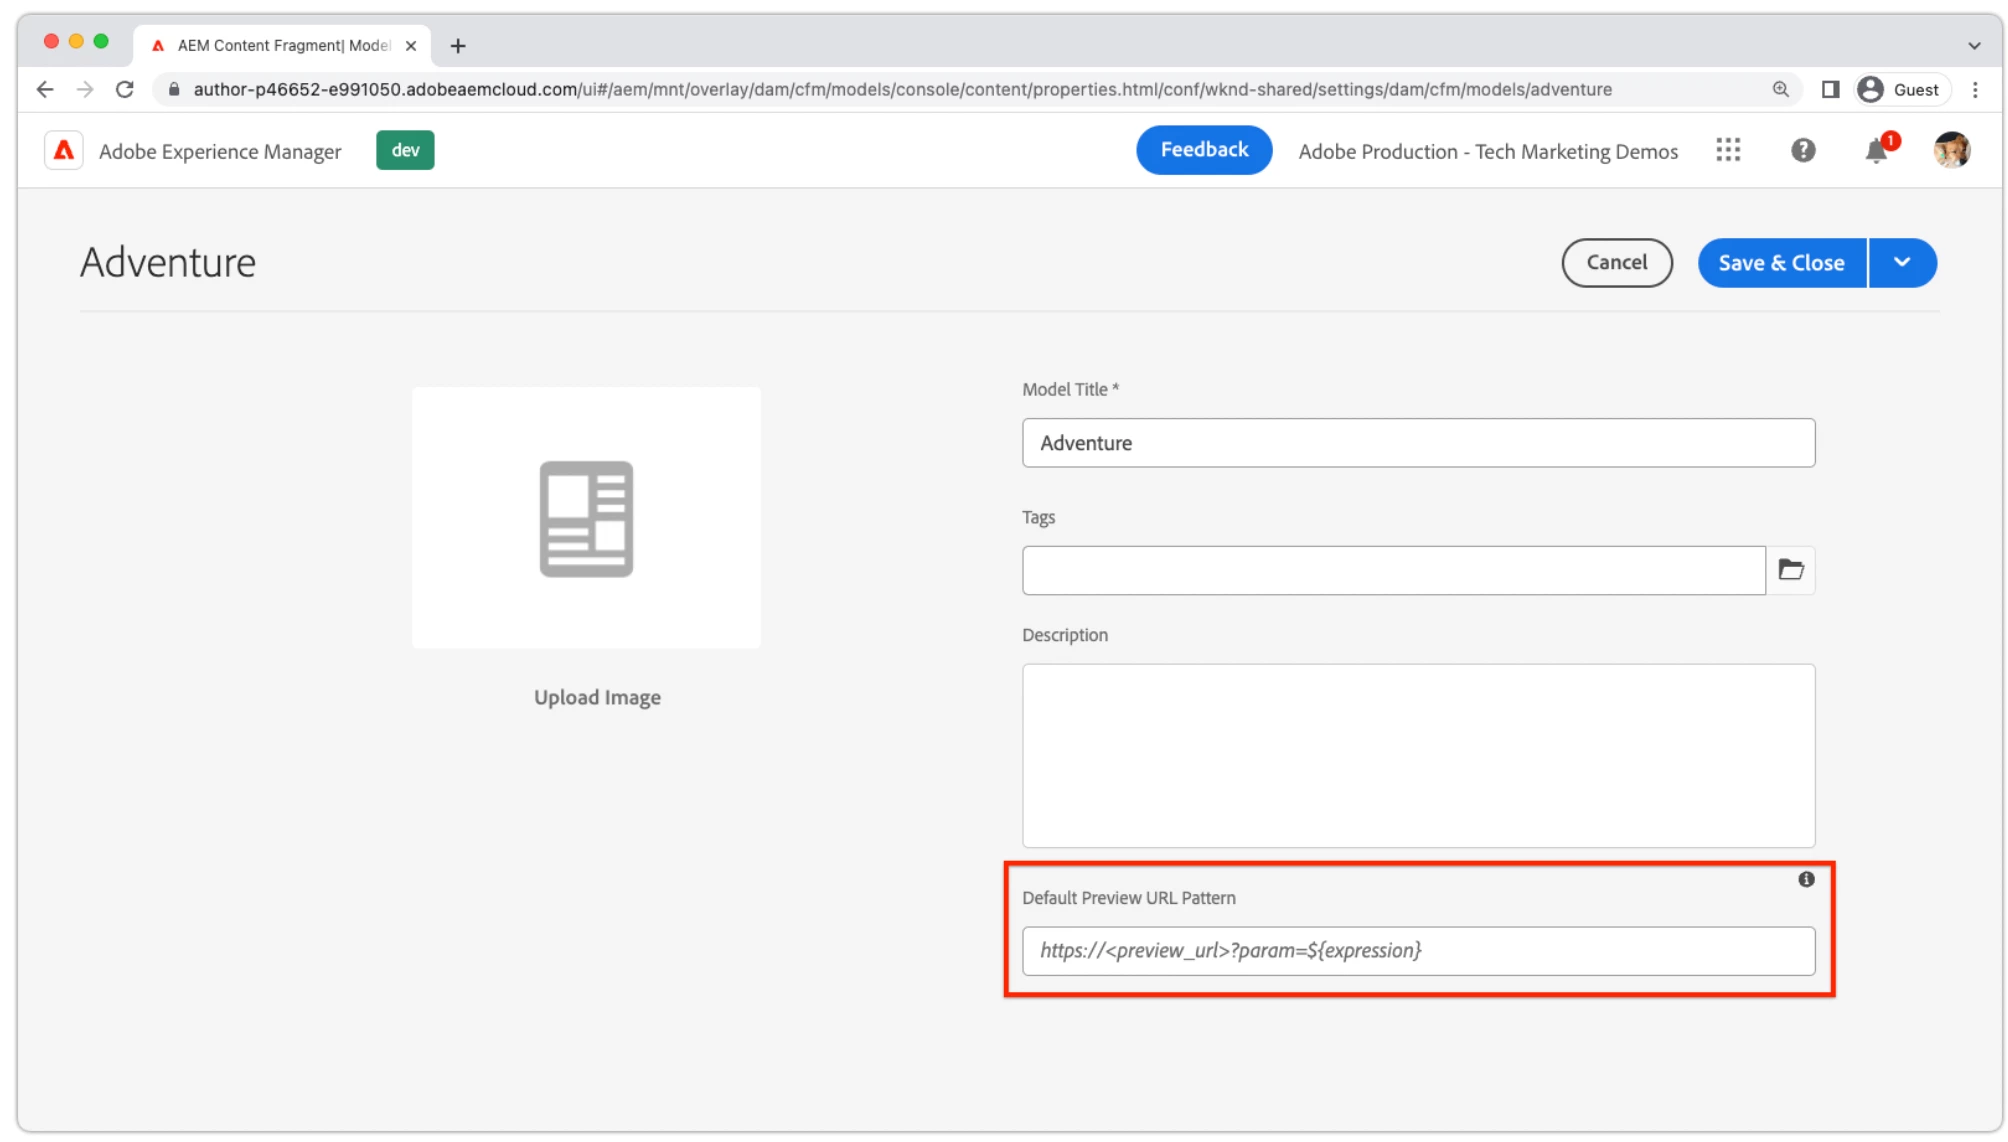Image resolution: width=2008 pixels, height=1142 pixels.
Task: Click the Save & Close button
Action: (1781, 262)
